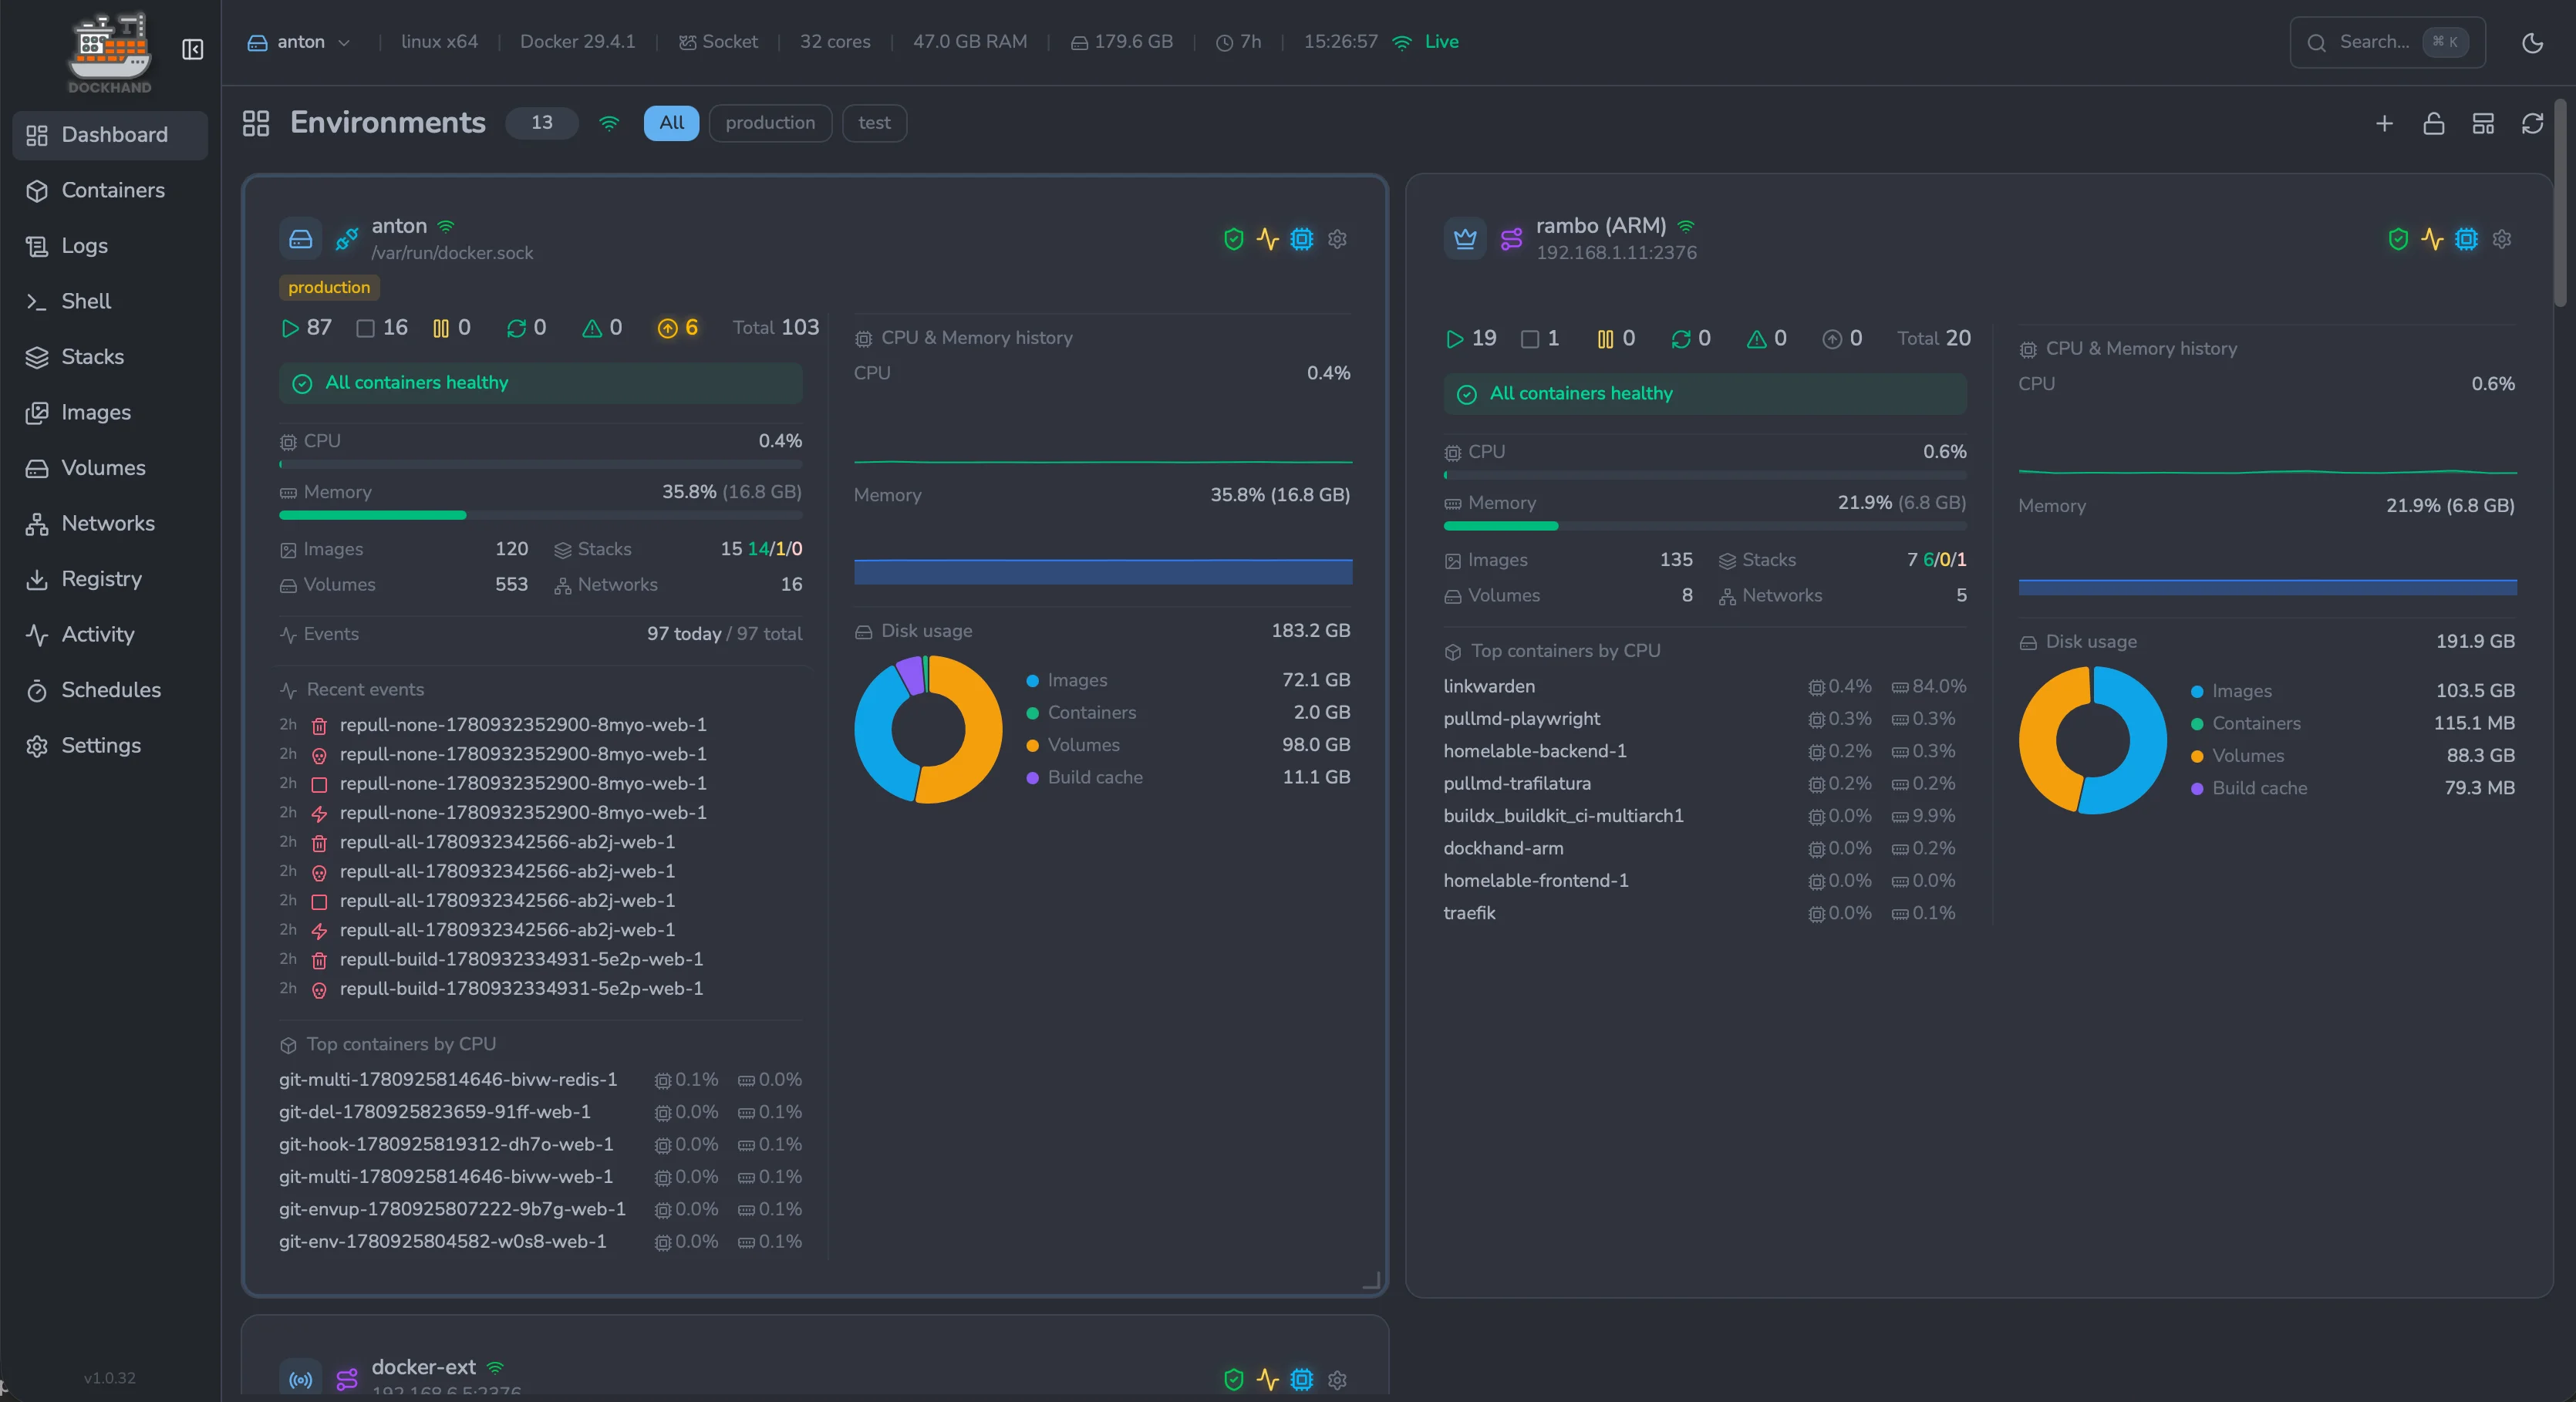Navigate to Images

[x=110, y=412]
